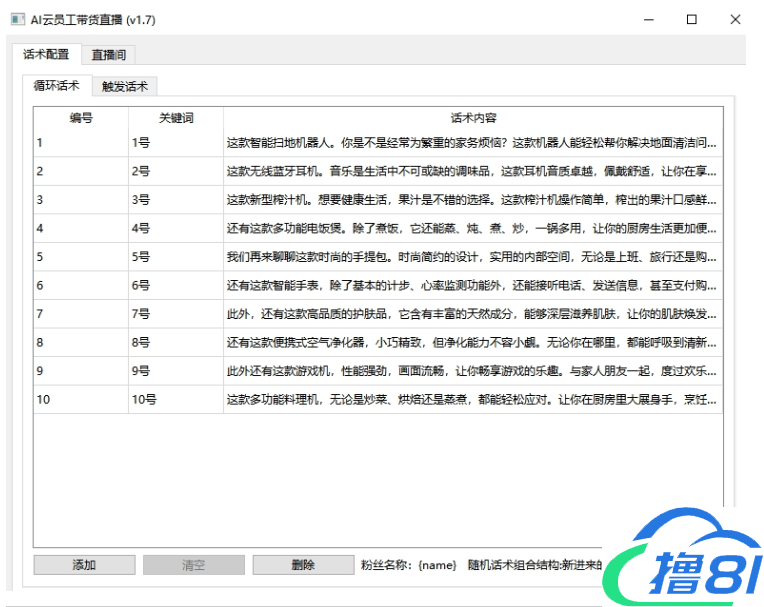Click the 新型榨汁机 script in row 3
Image resolution: width=764 pixels, height=607 pixels.
pyautogui.click(x=472, y=200)
